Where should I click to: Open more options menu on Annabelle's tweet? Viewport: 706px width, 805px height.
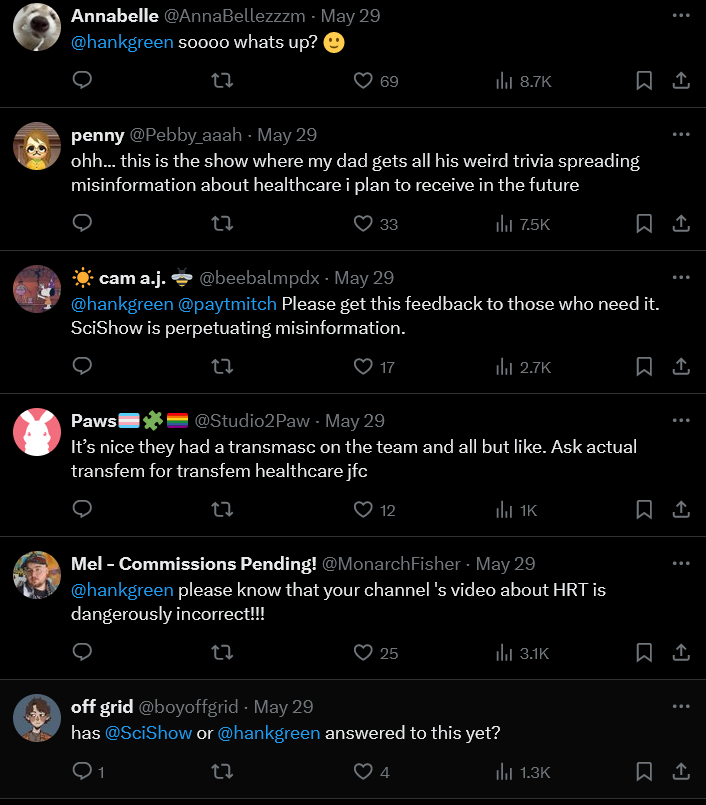[x=681, y=16]
